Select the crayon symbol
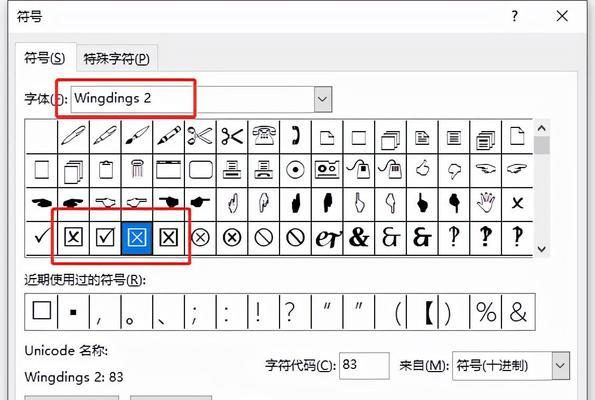595x400 pixels. [x=168, y=137]
